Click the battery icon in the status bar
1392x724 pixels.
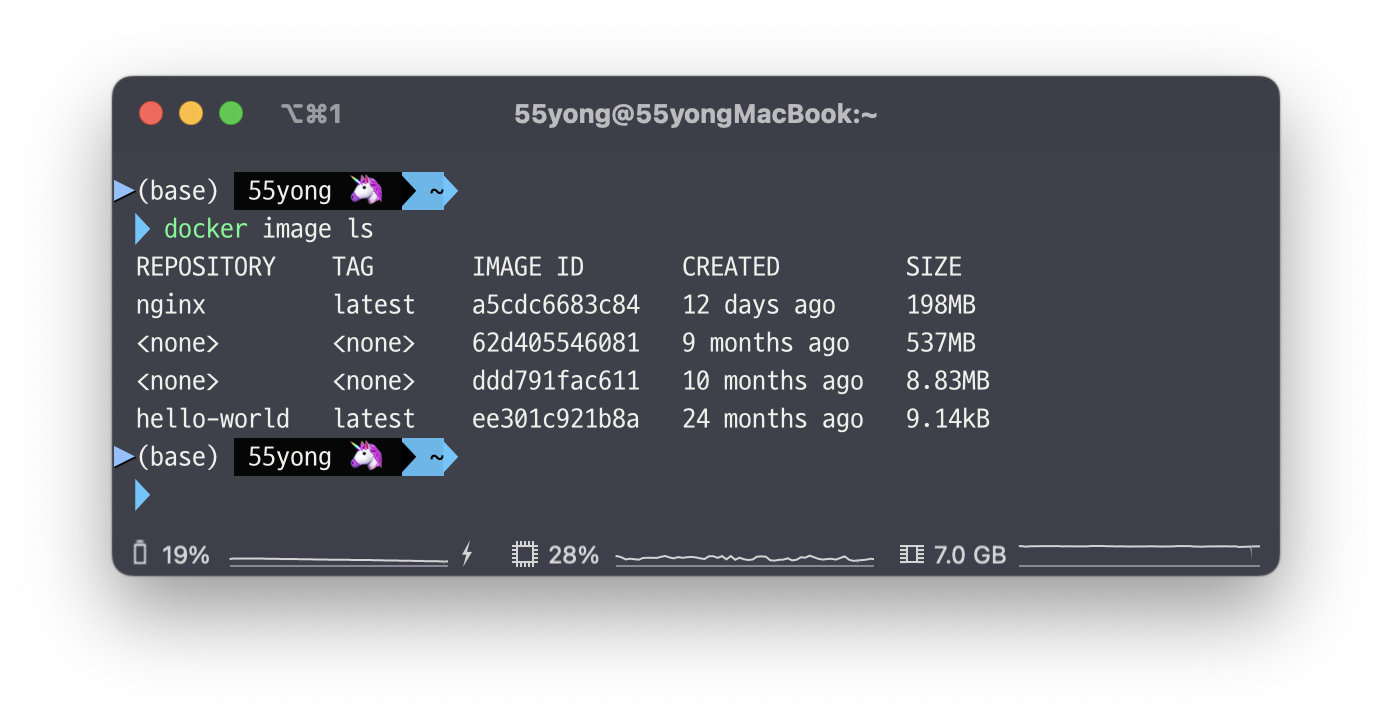(x=143, y=554)
